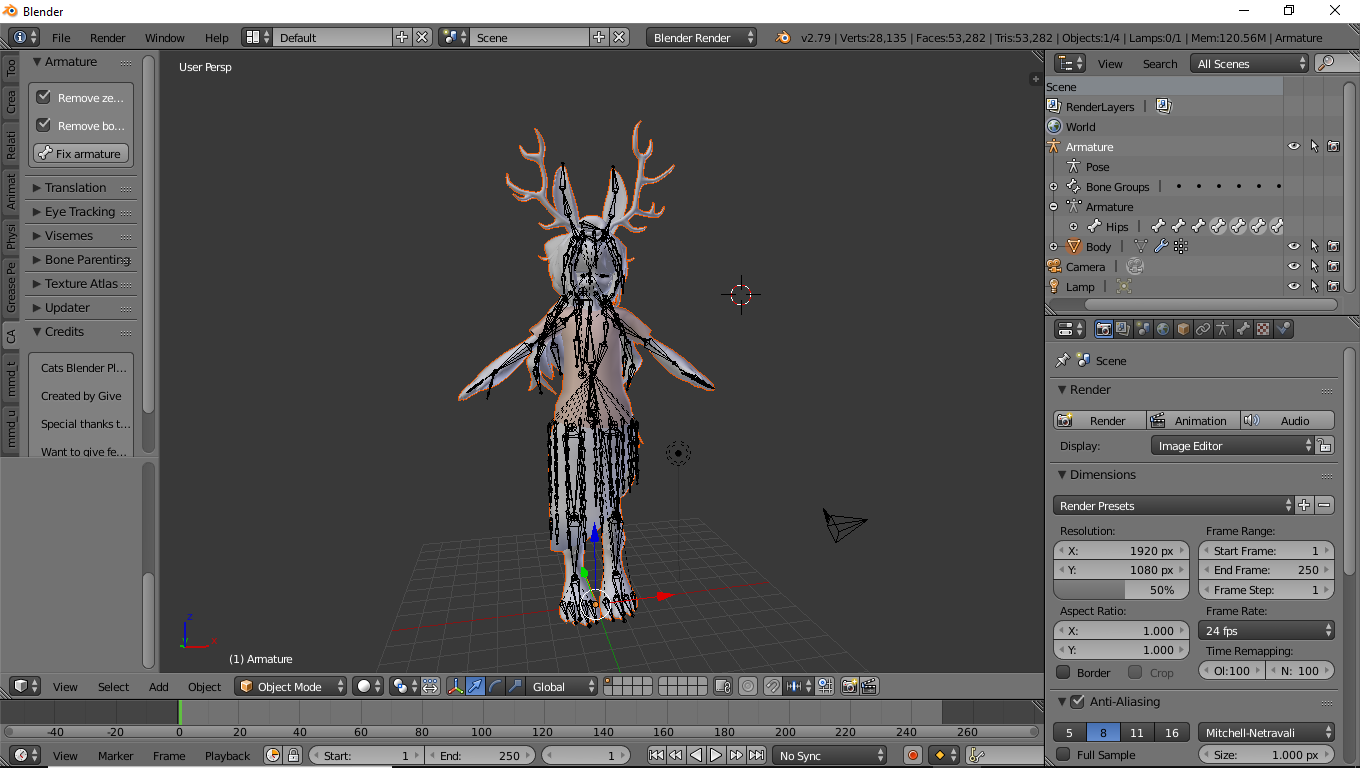Click the Animation render button

1194,420
